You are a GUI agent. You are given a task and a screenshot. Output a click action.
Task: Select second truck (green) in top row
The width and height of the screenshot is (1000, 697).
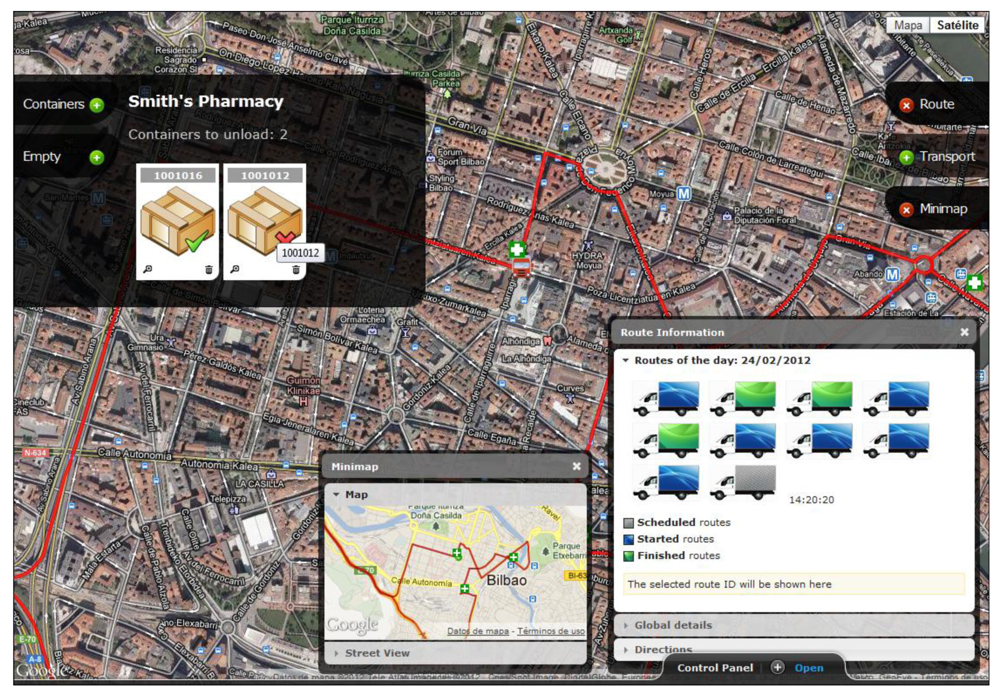coord(743,399)
